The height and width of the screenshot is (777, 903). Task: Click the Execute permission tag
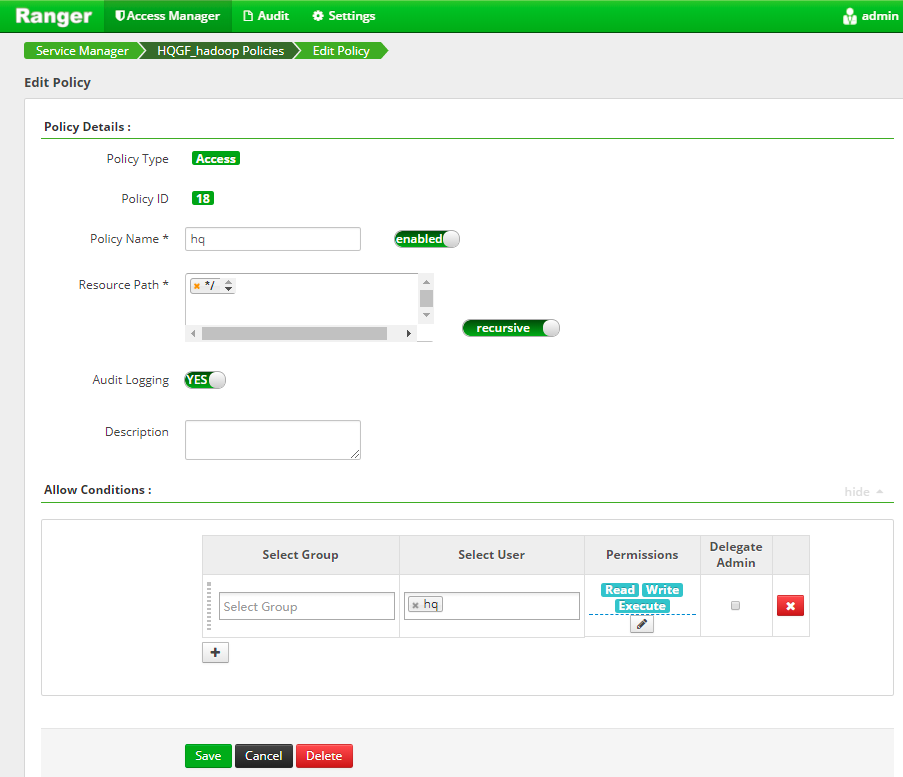coord(642,606)
